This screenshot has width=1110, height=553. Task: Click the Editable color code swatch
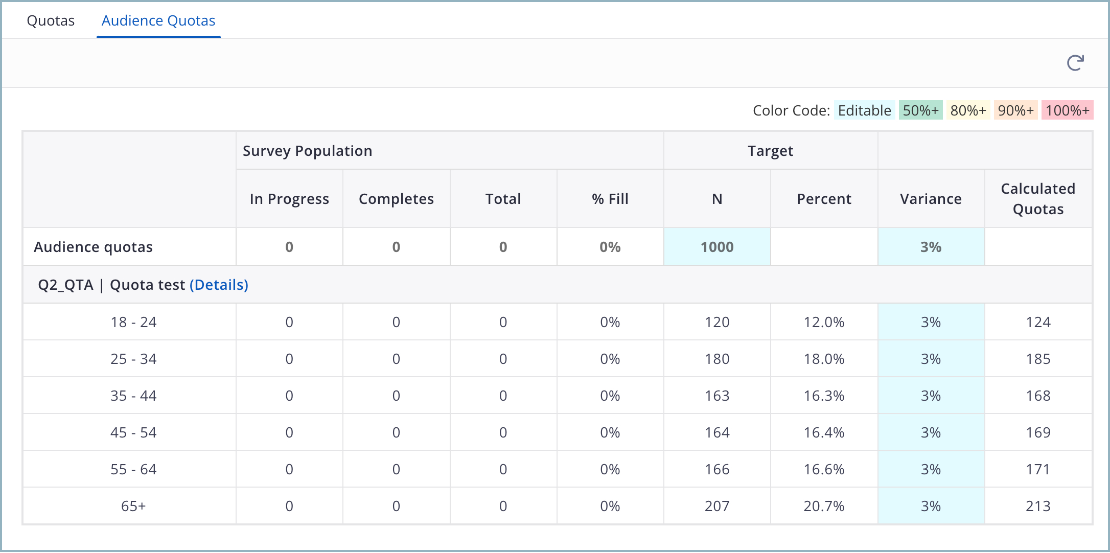(x=864, y=111)
